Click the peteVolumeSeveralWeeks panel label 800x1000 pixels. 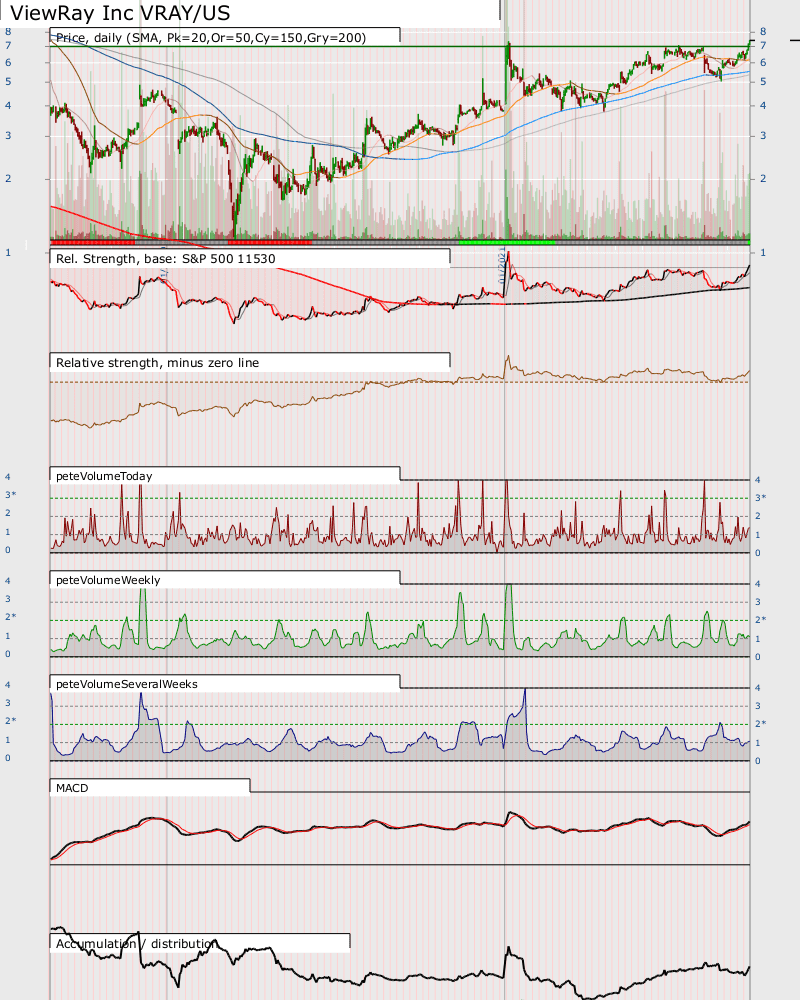click(x=127, y=684)
